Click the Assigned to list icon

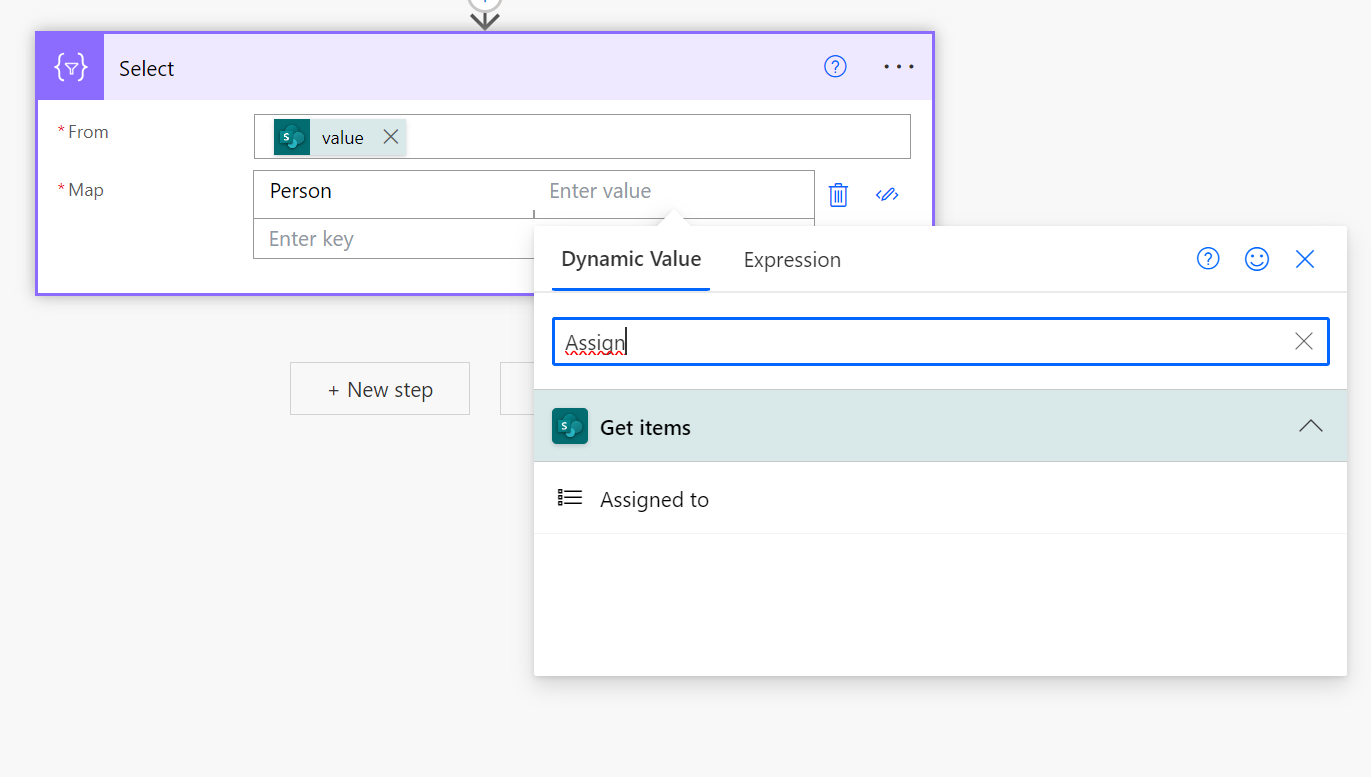[x=569, y=497]
